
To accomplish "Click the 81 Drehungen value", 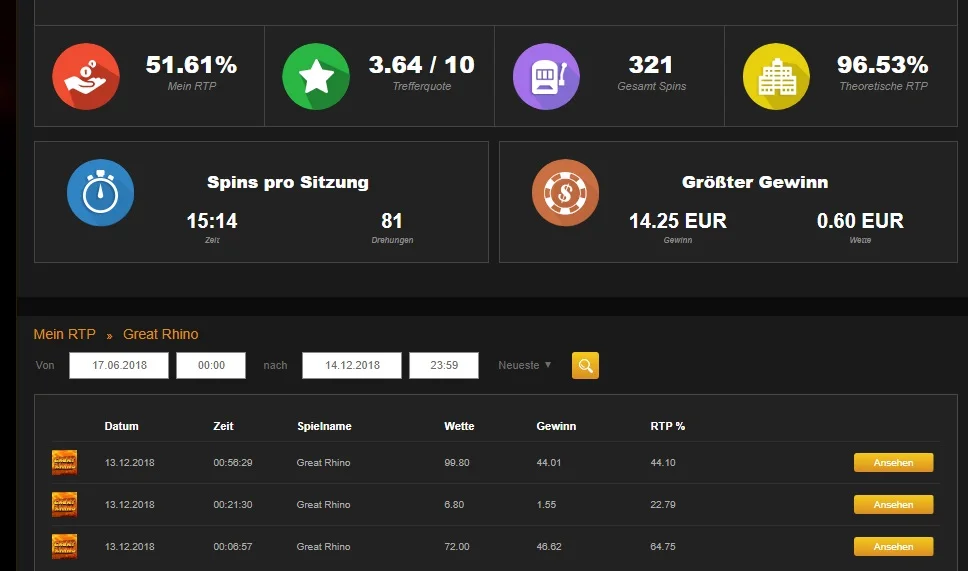I will (x=392, y=221).
